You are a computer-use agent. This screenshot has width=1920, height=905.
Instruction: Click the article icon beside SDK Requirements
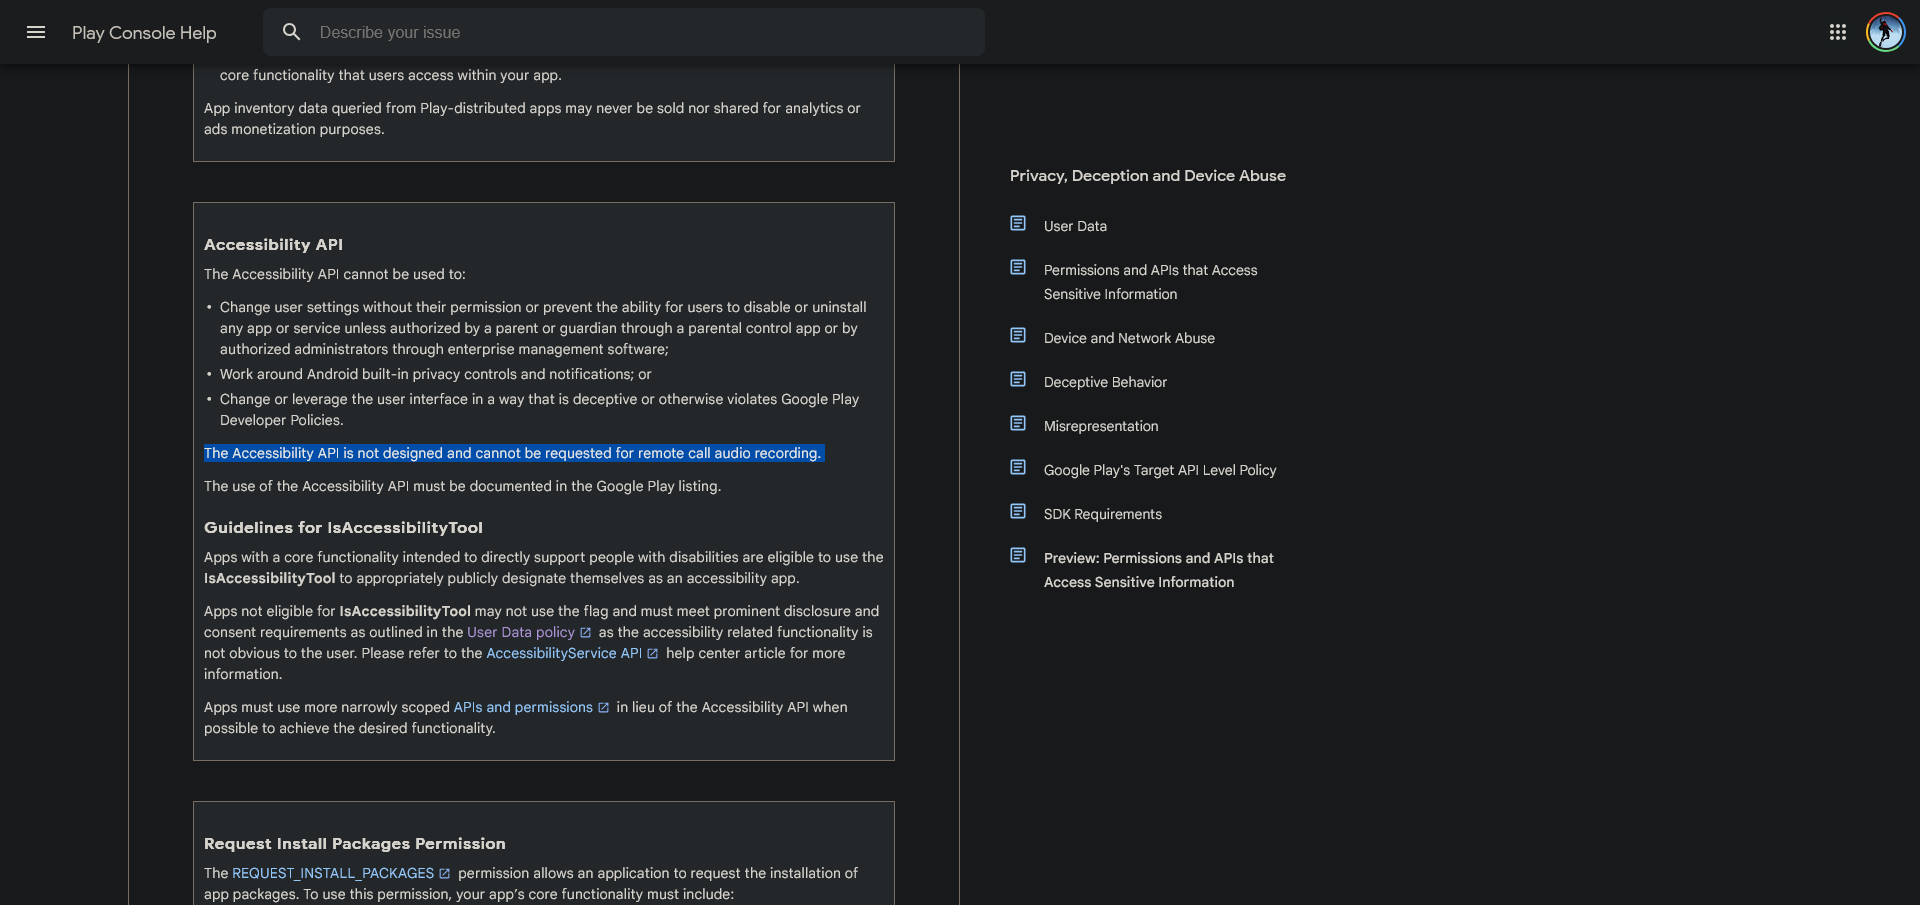pos(1018,512)
